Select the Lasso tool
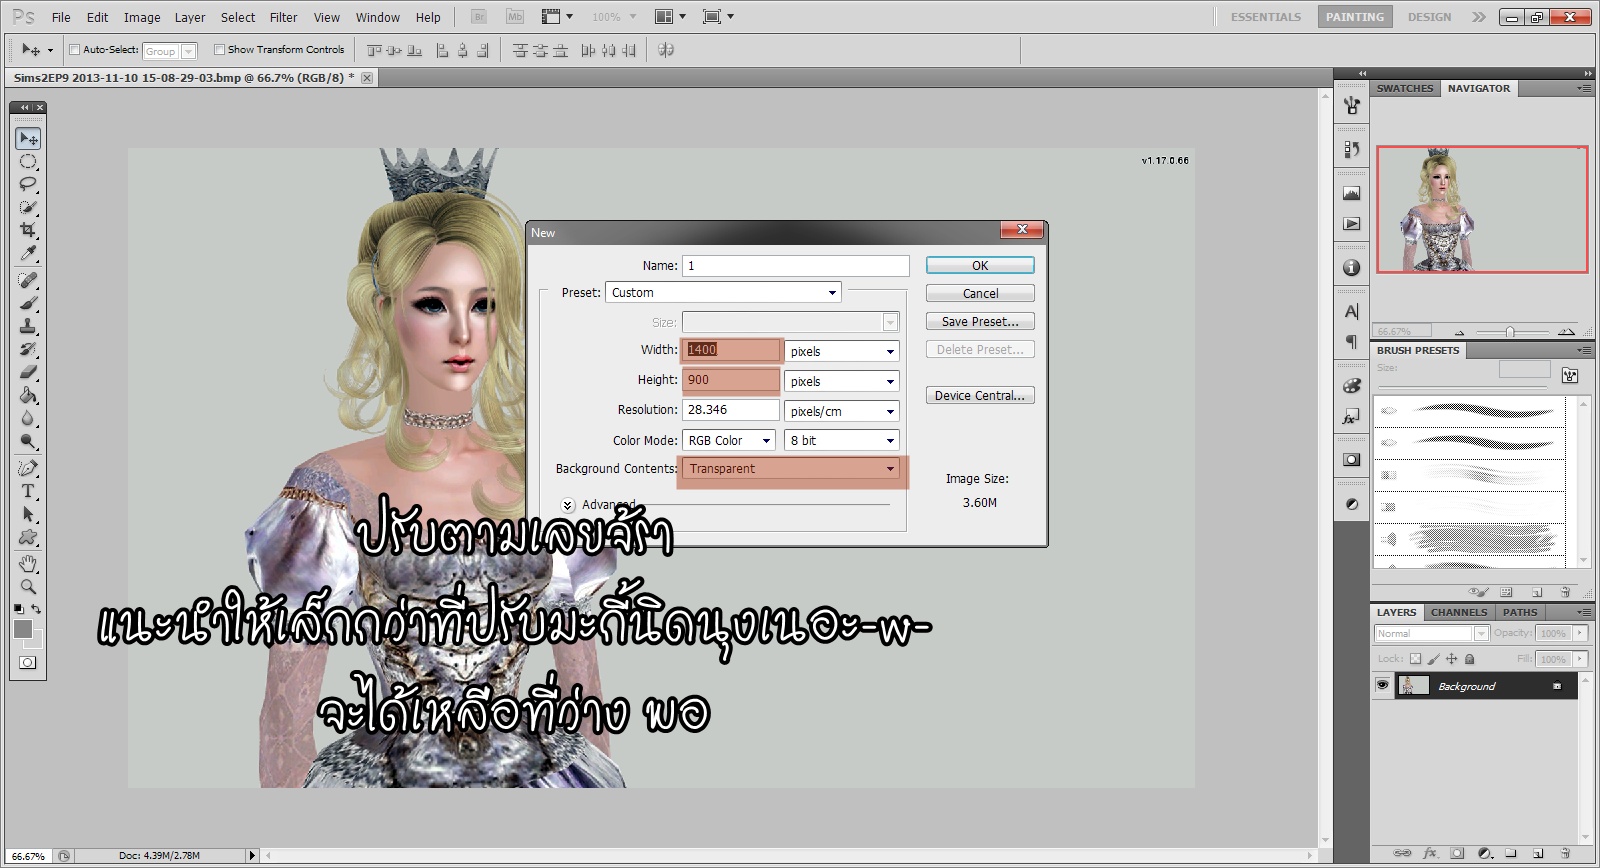Screen dimensions: 1600x868 click(x=28, y=184)
